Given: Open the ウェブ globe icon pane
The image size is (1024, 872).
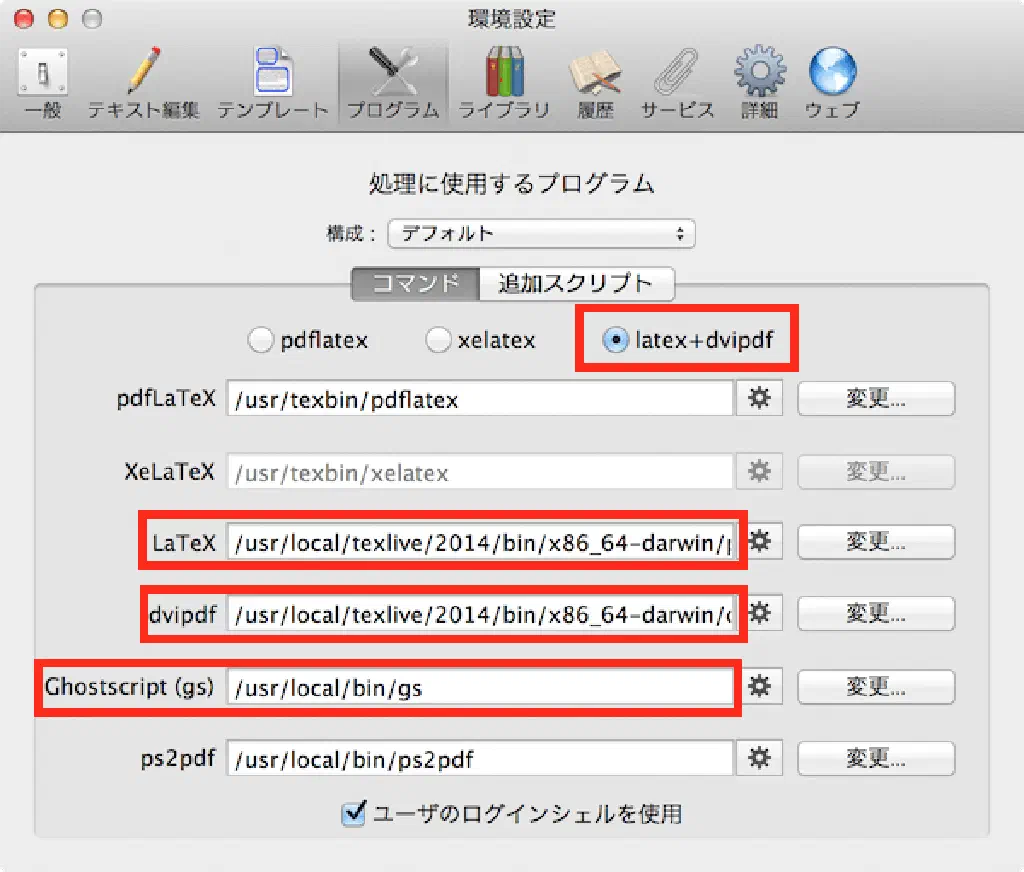Looking at the screenshot, I should click(x=832, y=84).
